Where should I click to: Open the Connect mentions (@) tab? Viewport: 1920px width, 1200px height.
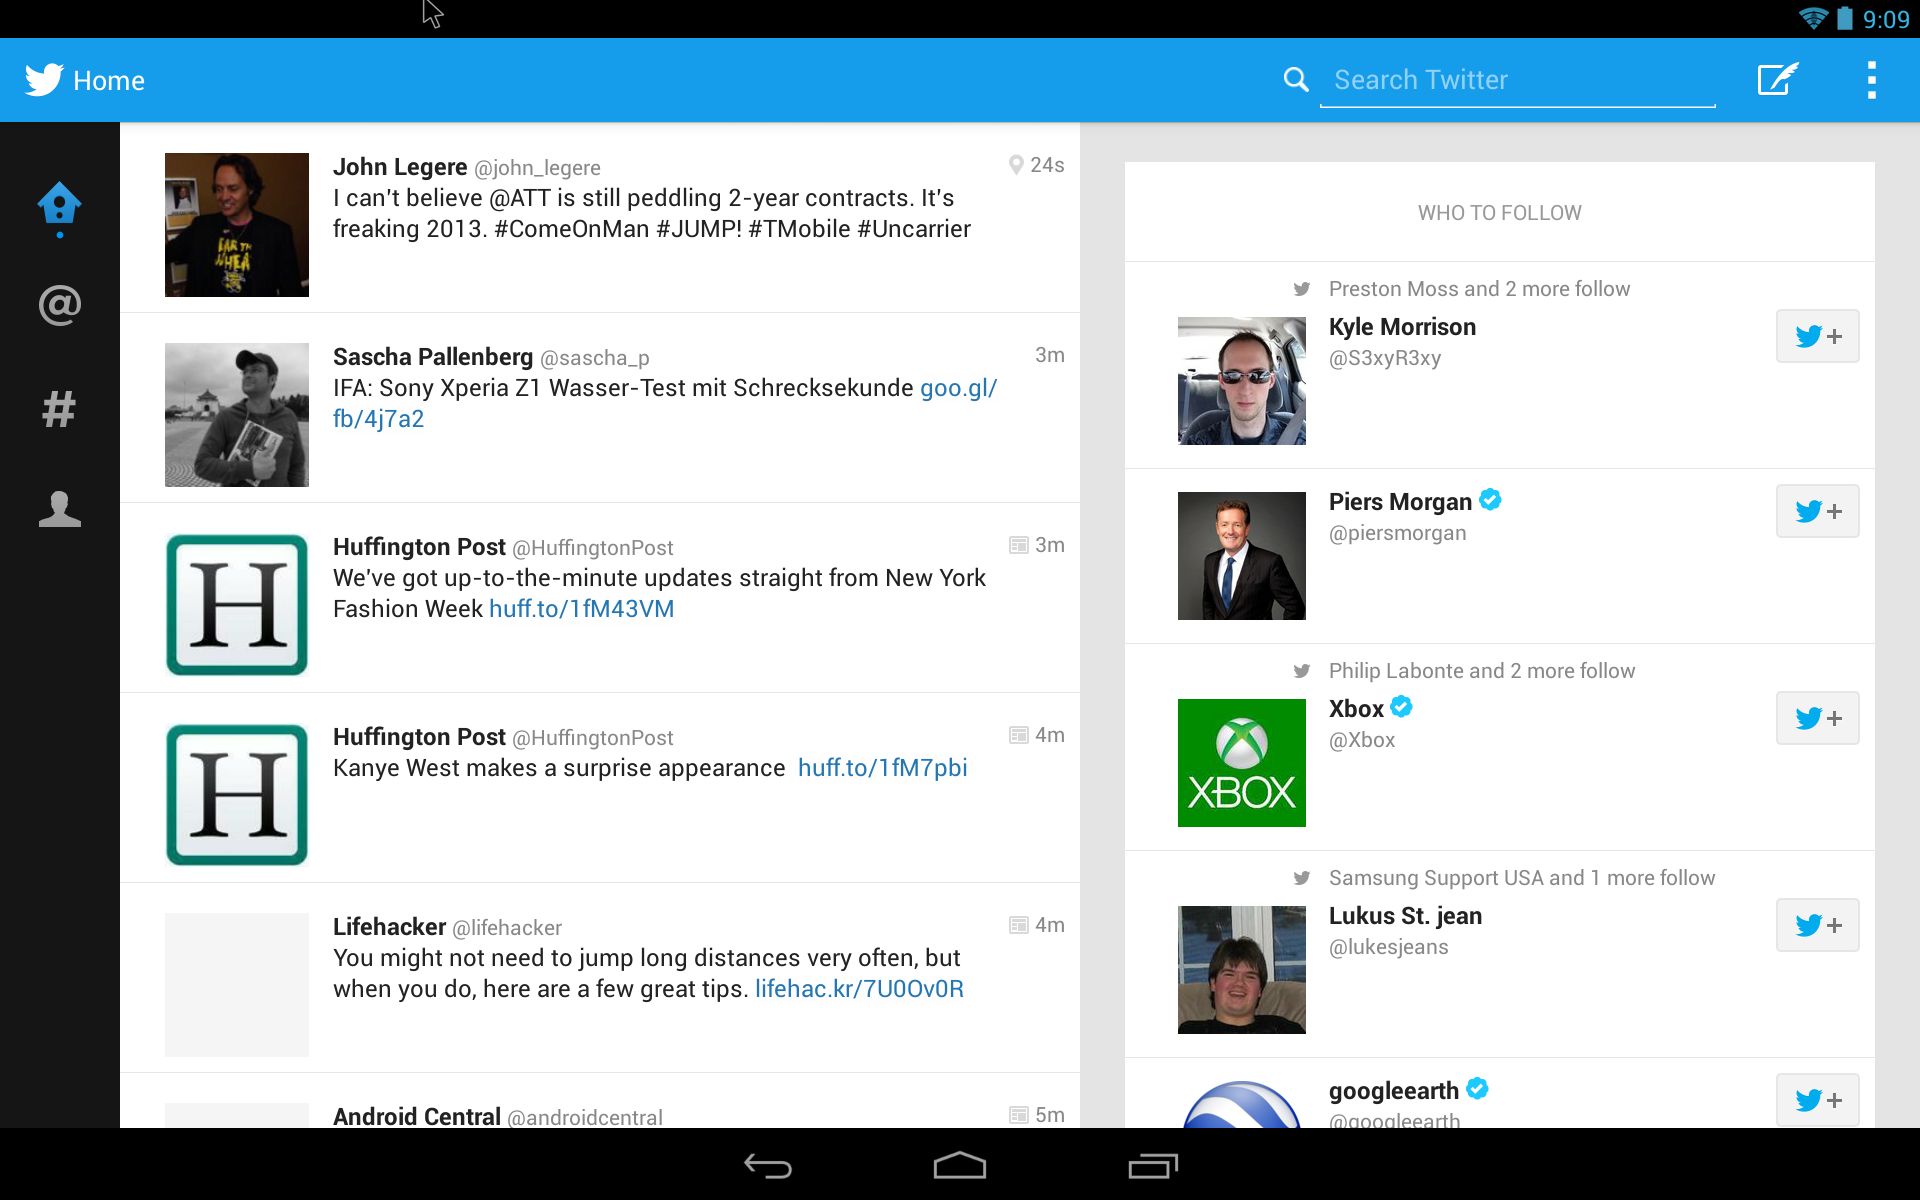pyautogui.click(x=59, y=305)
